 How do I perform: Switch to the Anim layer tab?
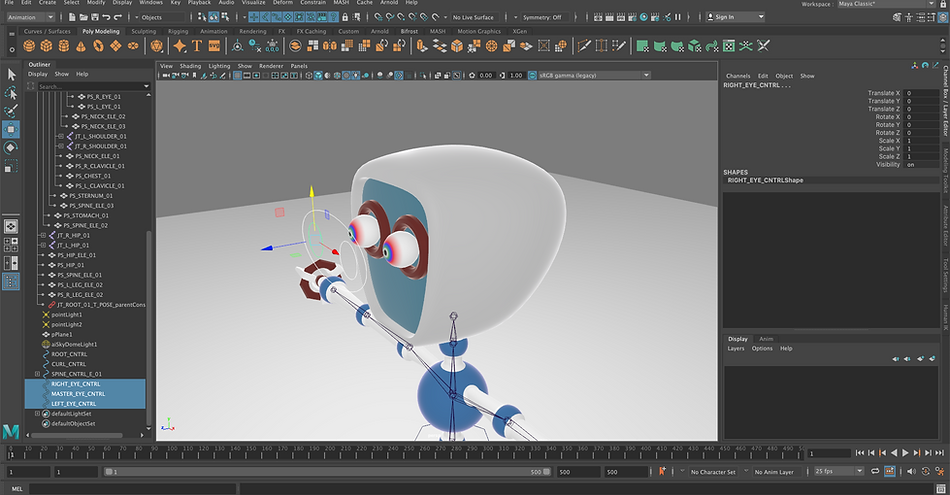(766, 339)
